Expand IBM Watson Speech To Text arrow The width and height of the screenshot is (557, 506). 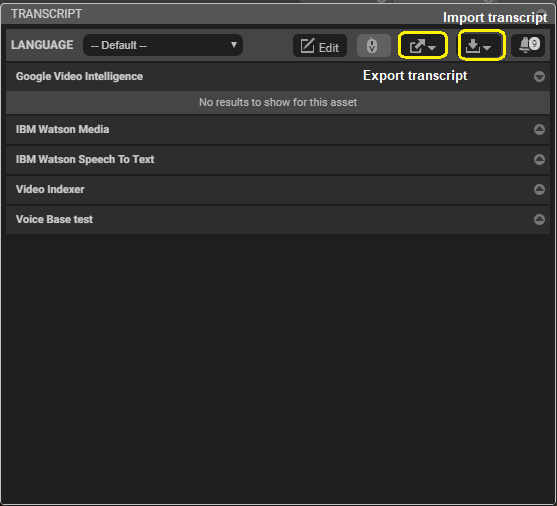click(539, 159)
